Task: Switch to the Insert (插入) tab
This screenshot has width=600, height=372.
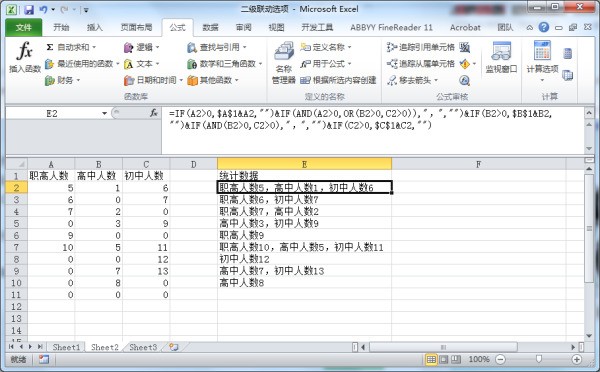Action: [95, 27]
